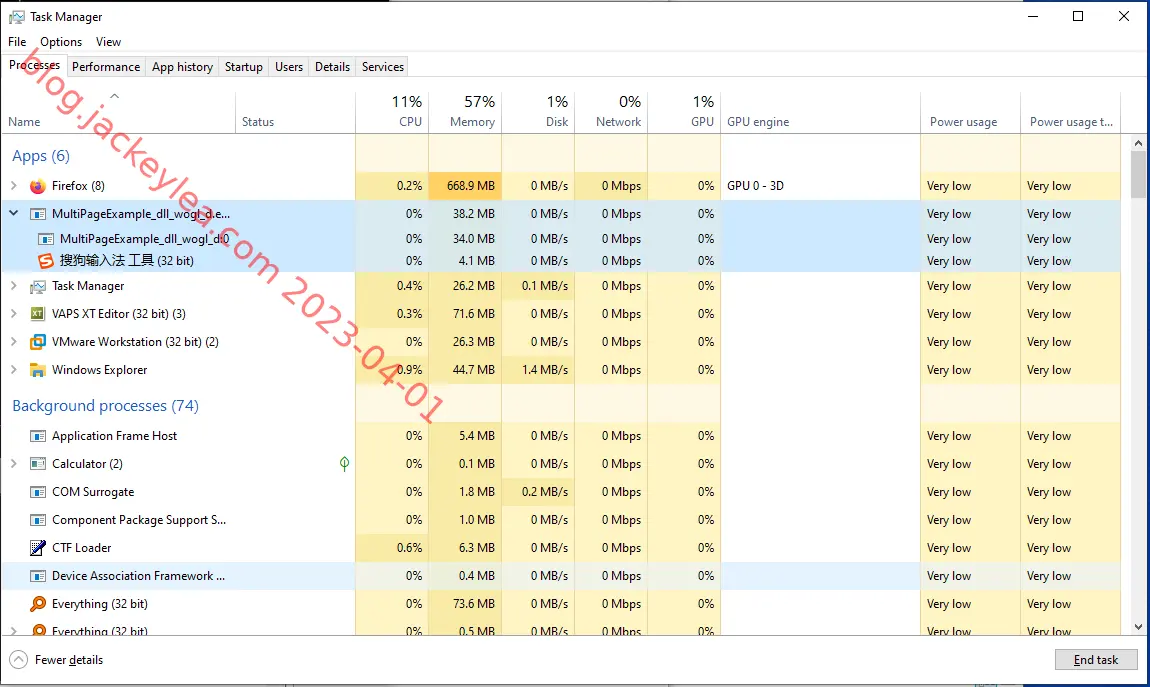1150x687 pixels.
Task: Expand the Calculator (2) process group
Action: tap(13, 463)
